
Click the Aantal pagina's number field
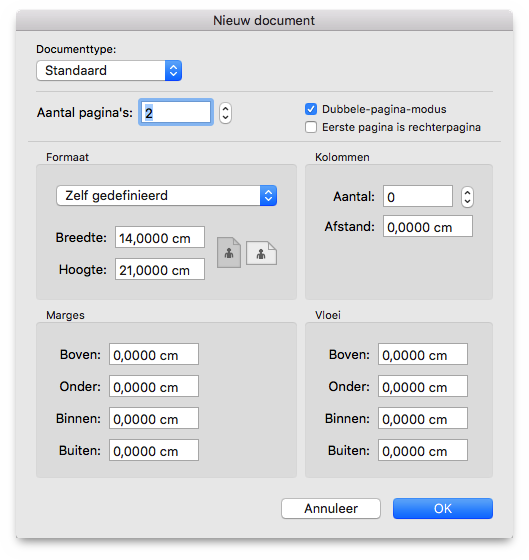pos(176,112)
